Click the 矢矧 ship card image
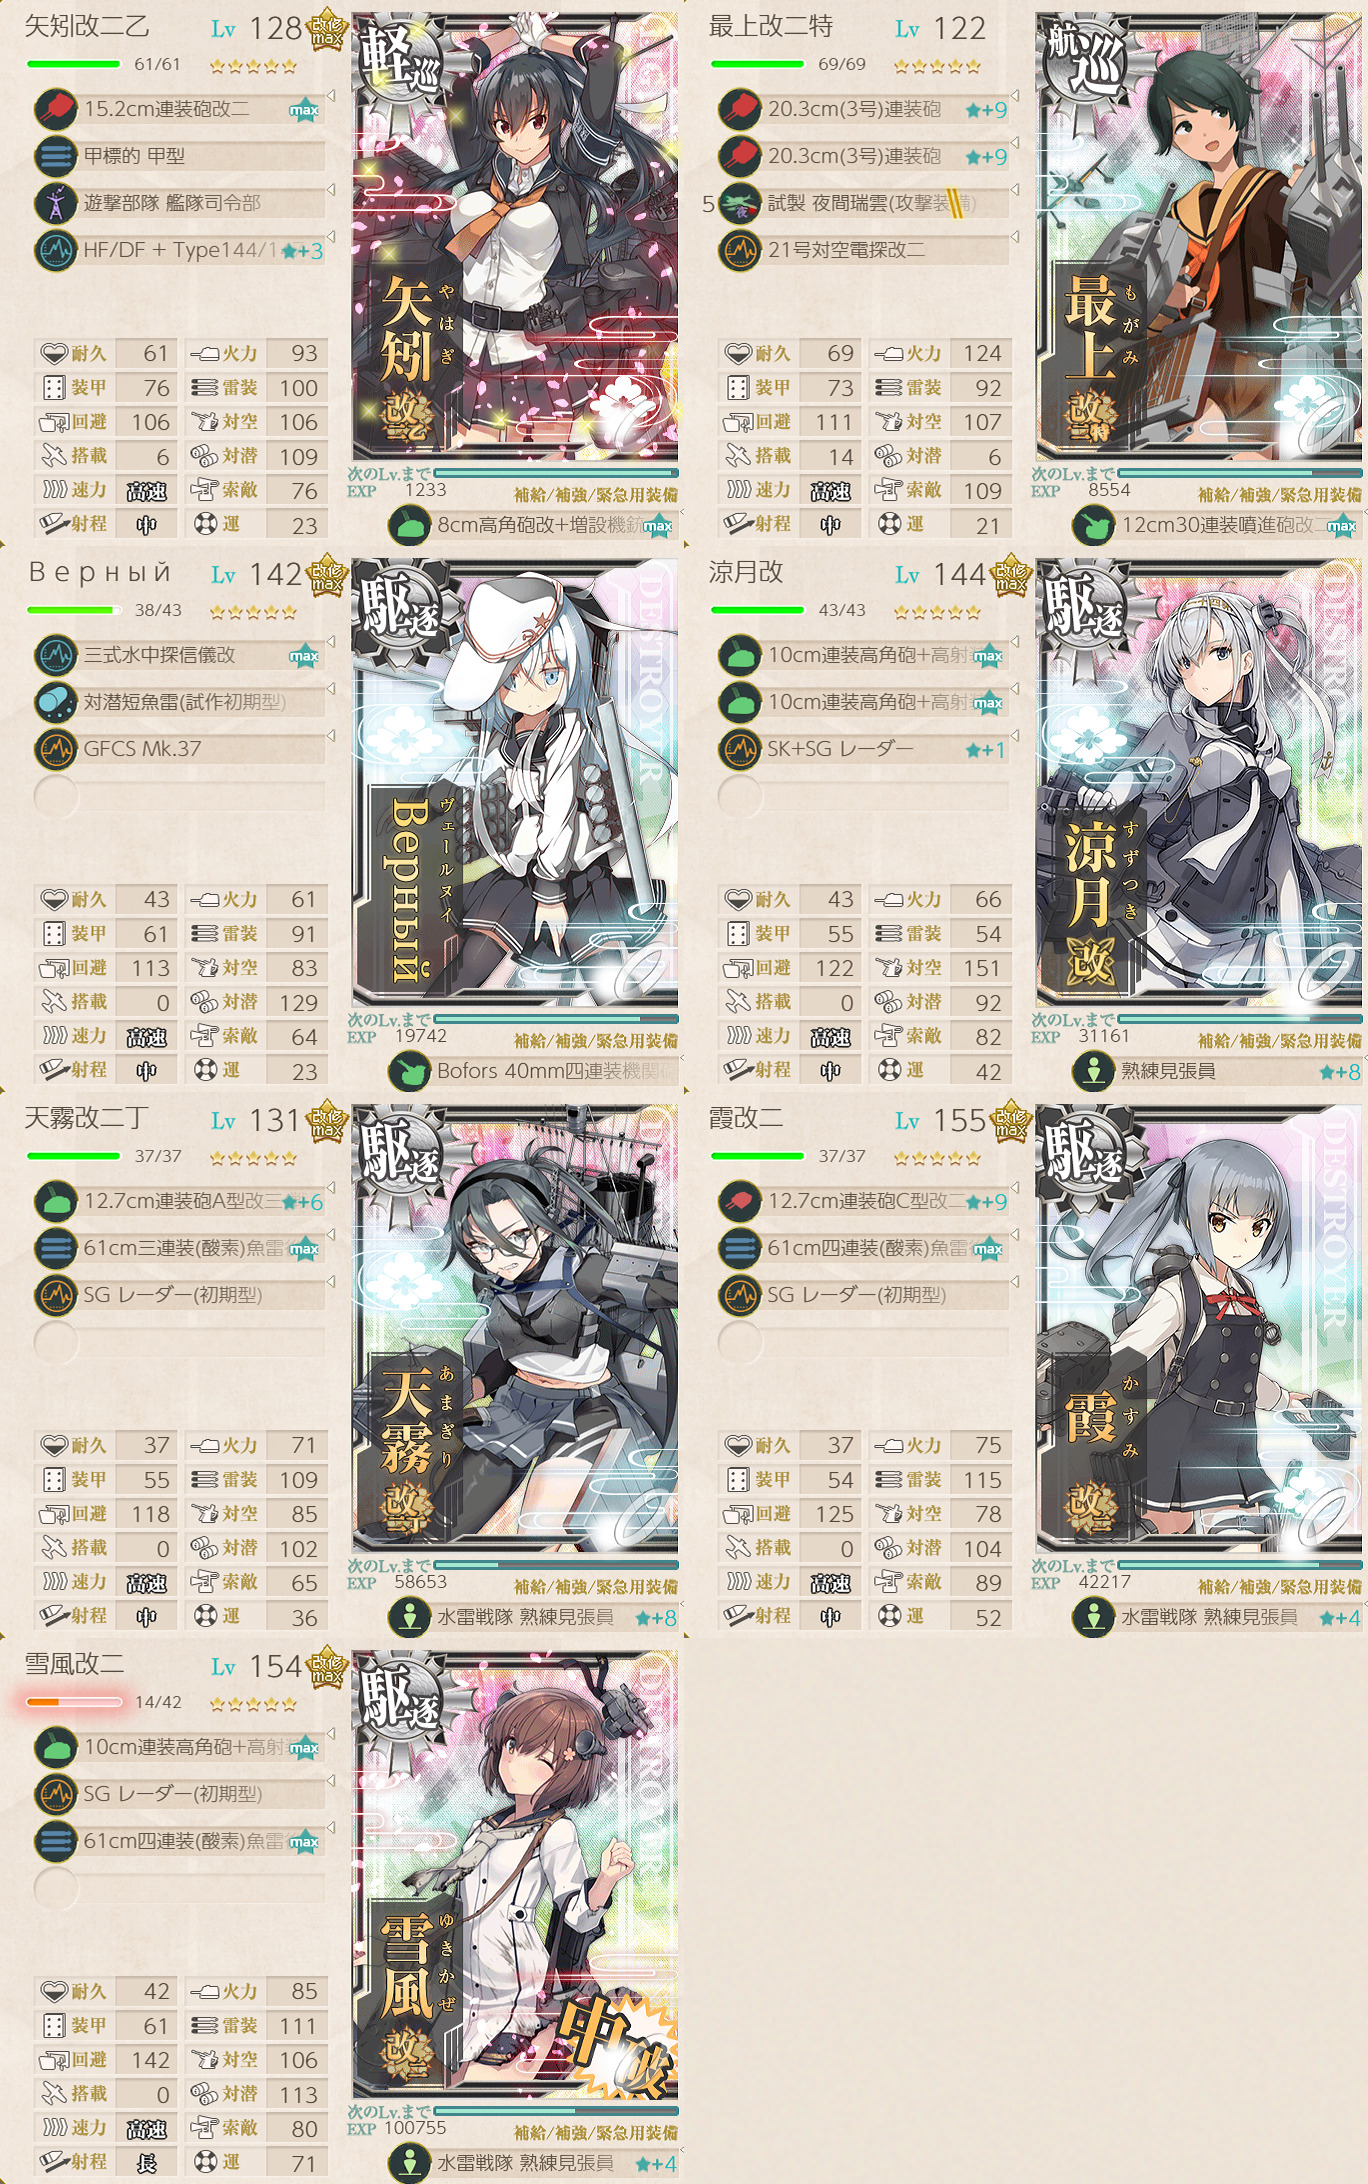This screenshot has height=2184, width=1368. coord(515,237)
